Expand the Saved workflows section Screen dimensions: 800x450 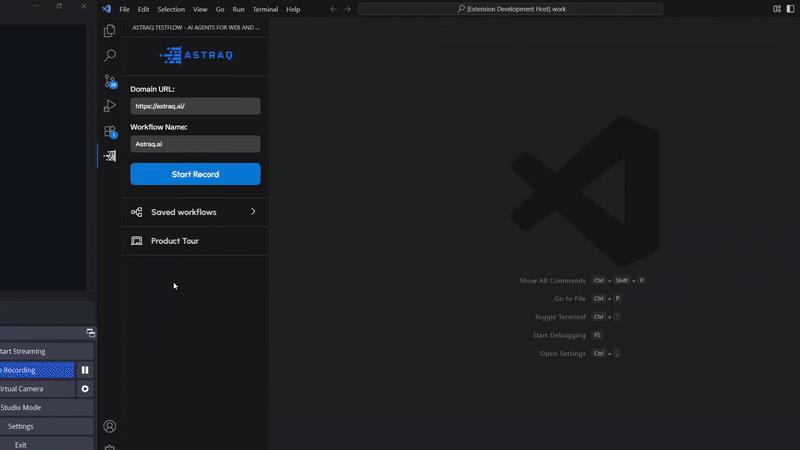[194, 212]
